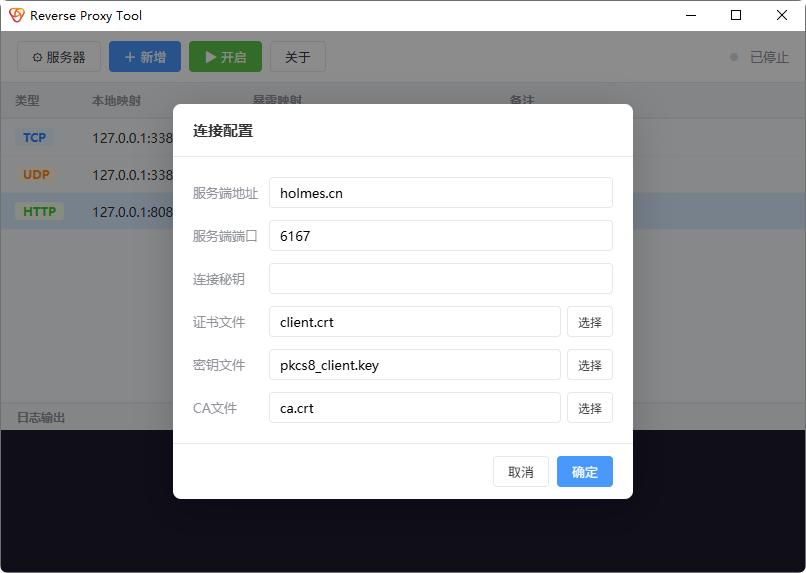Maximize the Reverse Proxy Tool window
Viewport: 806px width, 573px height.
(736, 15)
